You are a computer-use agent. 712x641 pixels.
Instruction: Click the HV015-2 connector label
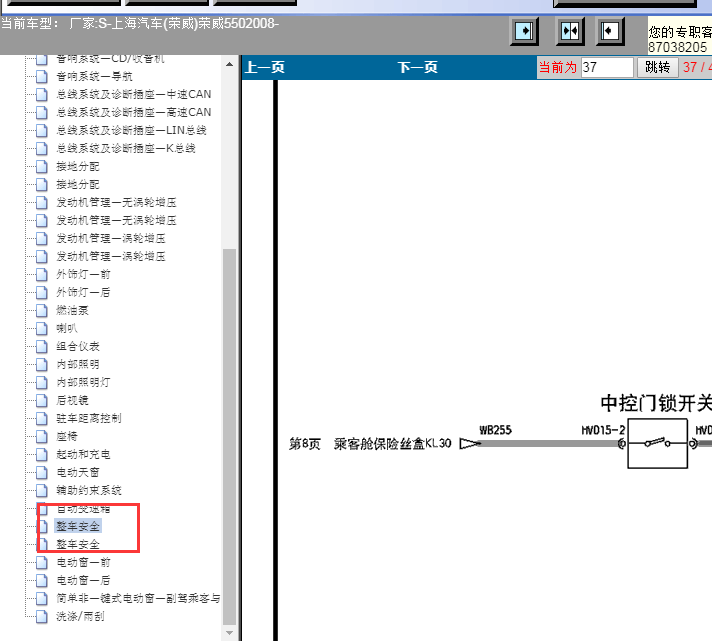[x=603, y=430]
